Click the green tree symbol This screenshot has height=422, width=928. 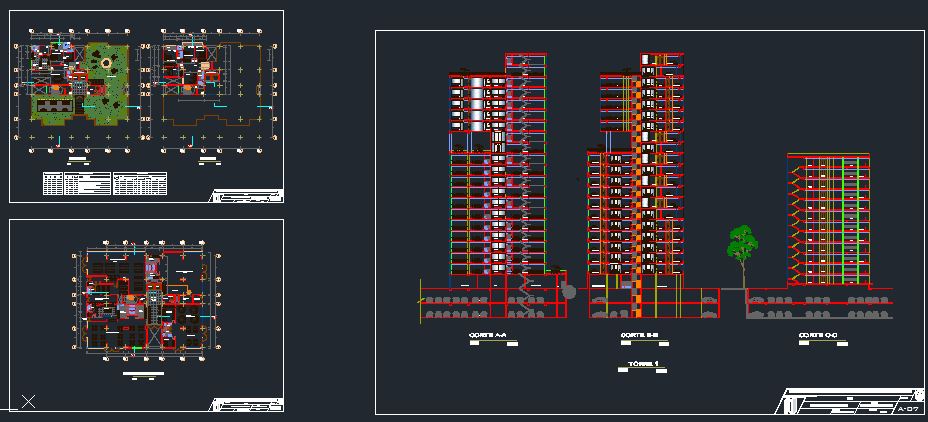(741, 243)
